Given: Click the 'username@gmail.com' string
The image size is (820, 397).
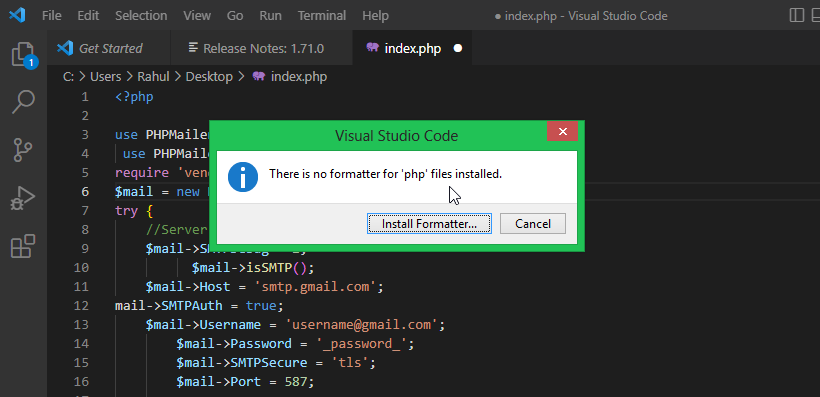Looking at the screenshot, I should click(361, 325).
